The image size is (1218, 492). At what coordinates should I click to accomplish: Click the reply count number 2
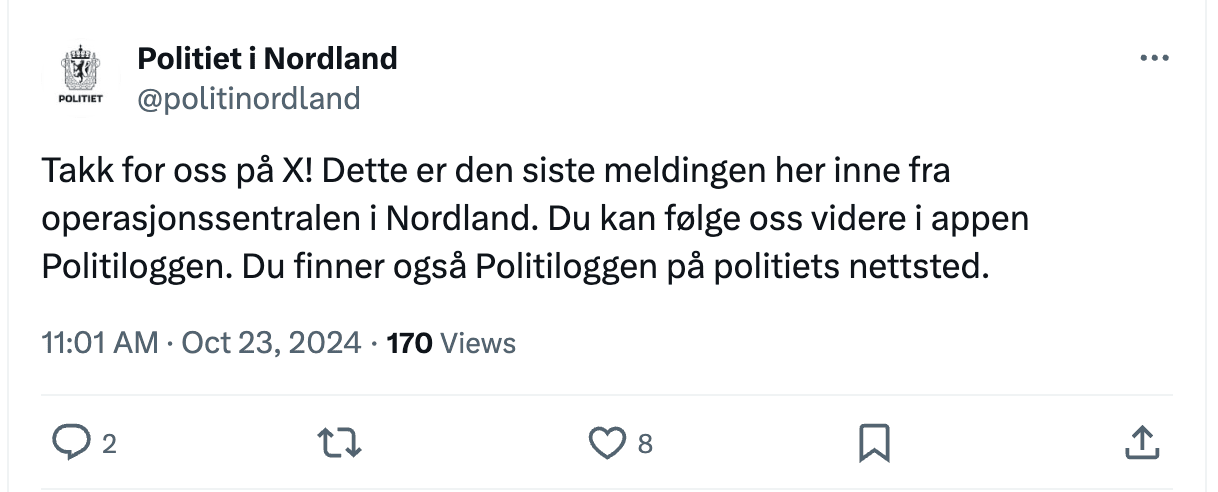pyautogui.click(x=109, y=443)
